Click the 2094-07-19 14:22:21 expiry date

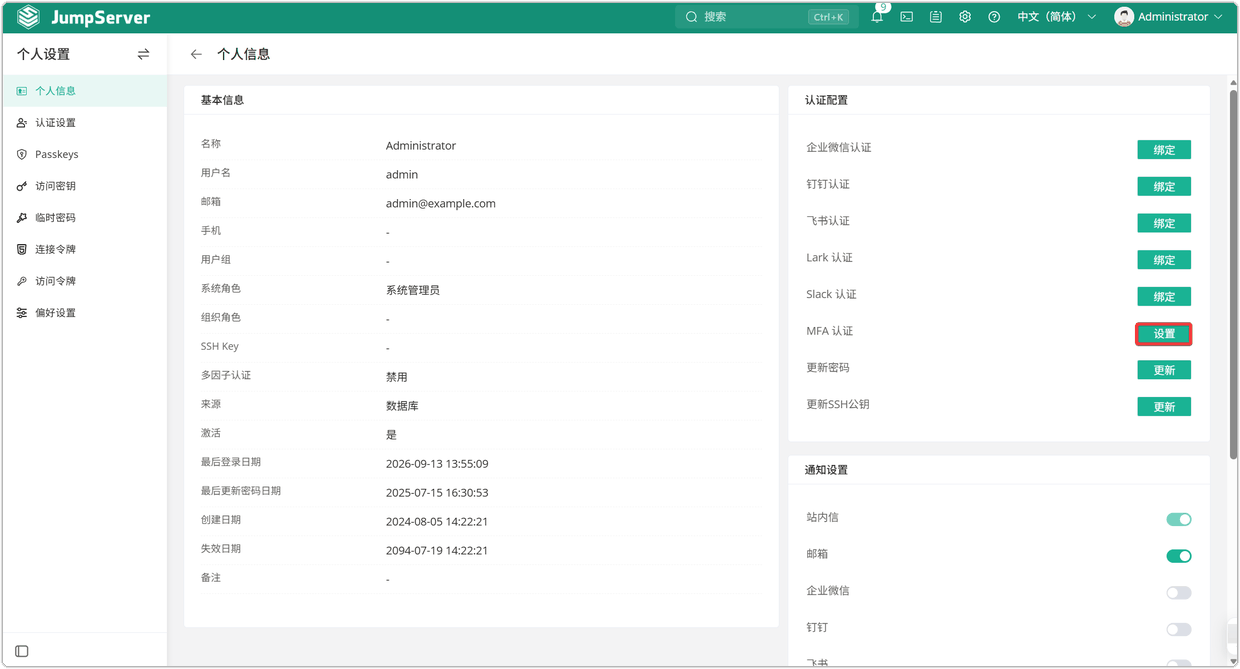(437, 551)
